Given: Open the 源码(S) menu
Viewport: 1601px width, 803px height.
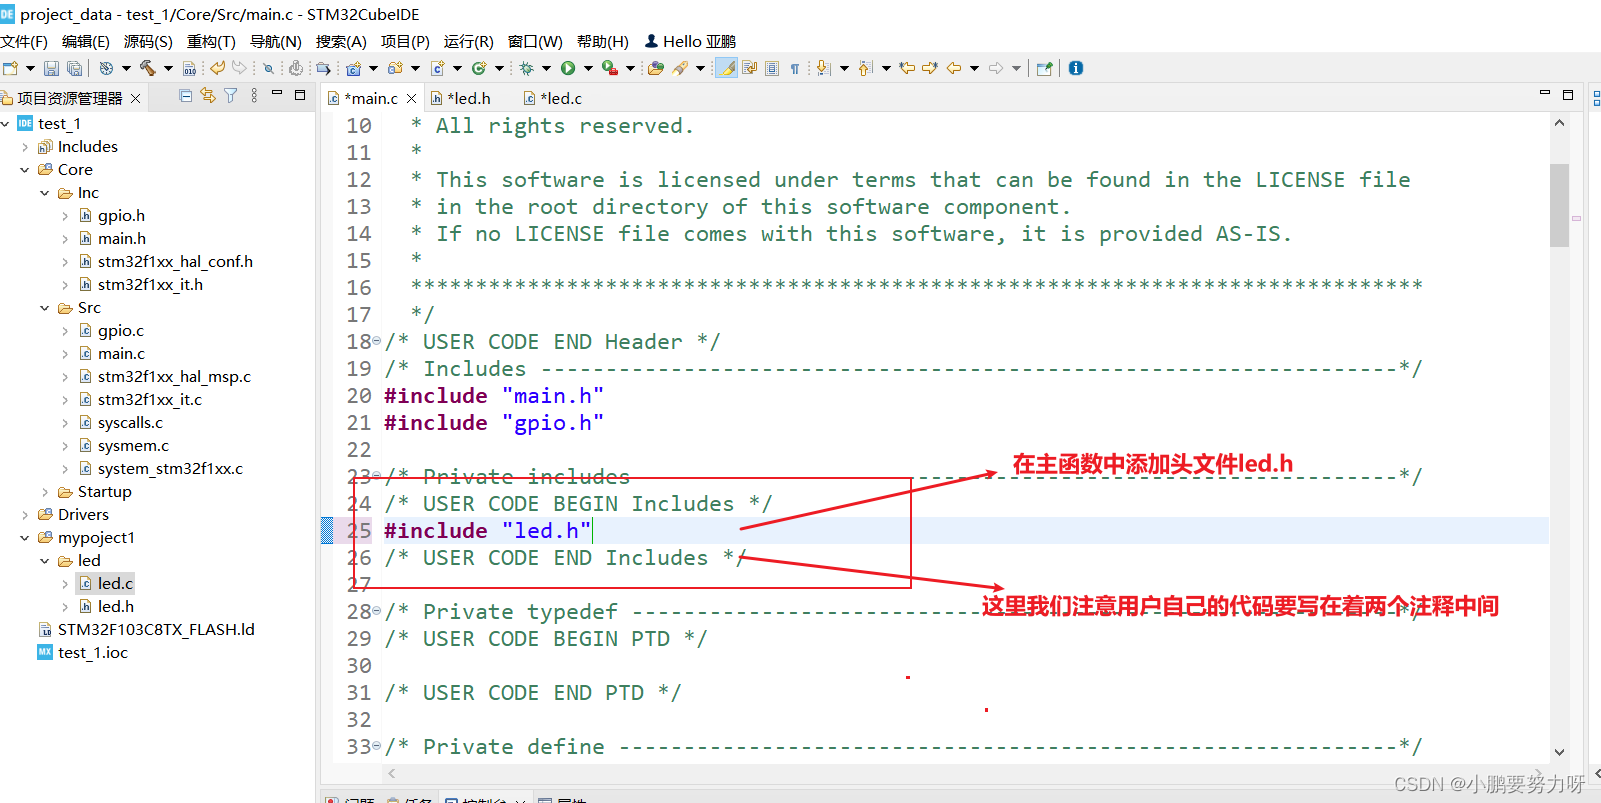Looking at the screenshot, I should [148, 41].
